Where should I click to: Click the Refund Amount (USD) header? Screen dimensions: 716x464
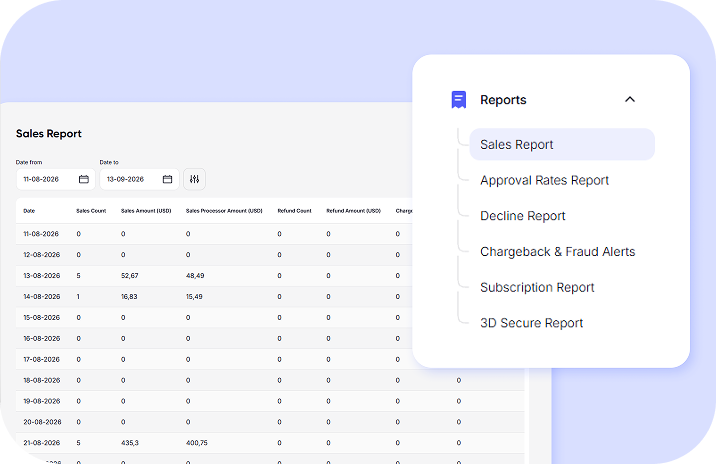[353, 211]
